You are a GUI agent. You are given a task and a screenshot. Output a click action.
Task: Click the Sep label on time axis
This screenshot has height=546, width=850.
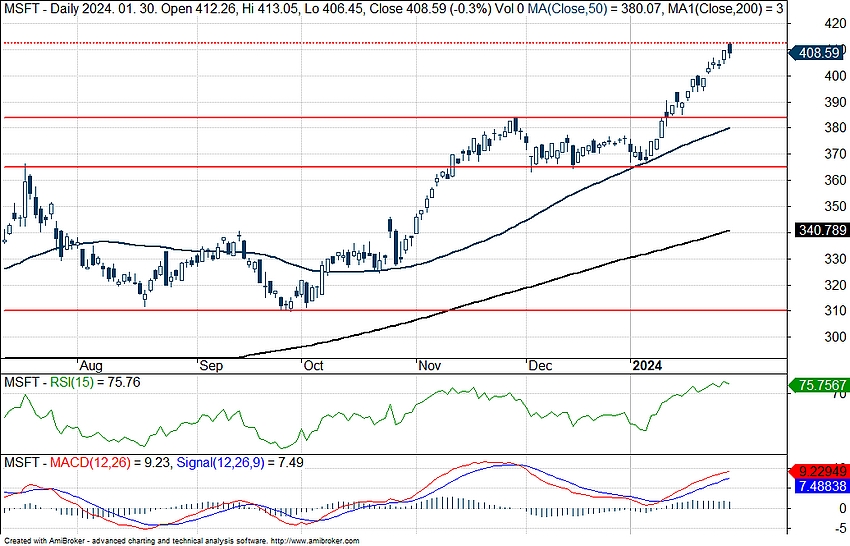click(211, 365)
